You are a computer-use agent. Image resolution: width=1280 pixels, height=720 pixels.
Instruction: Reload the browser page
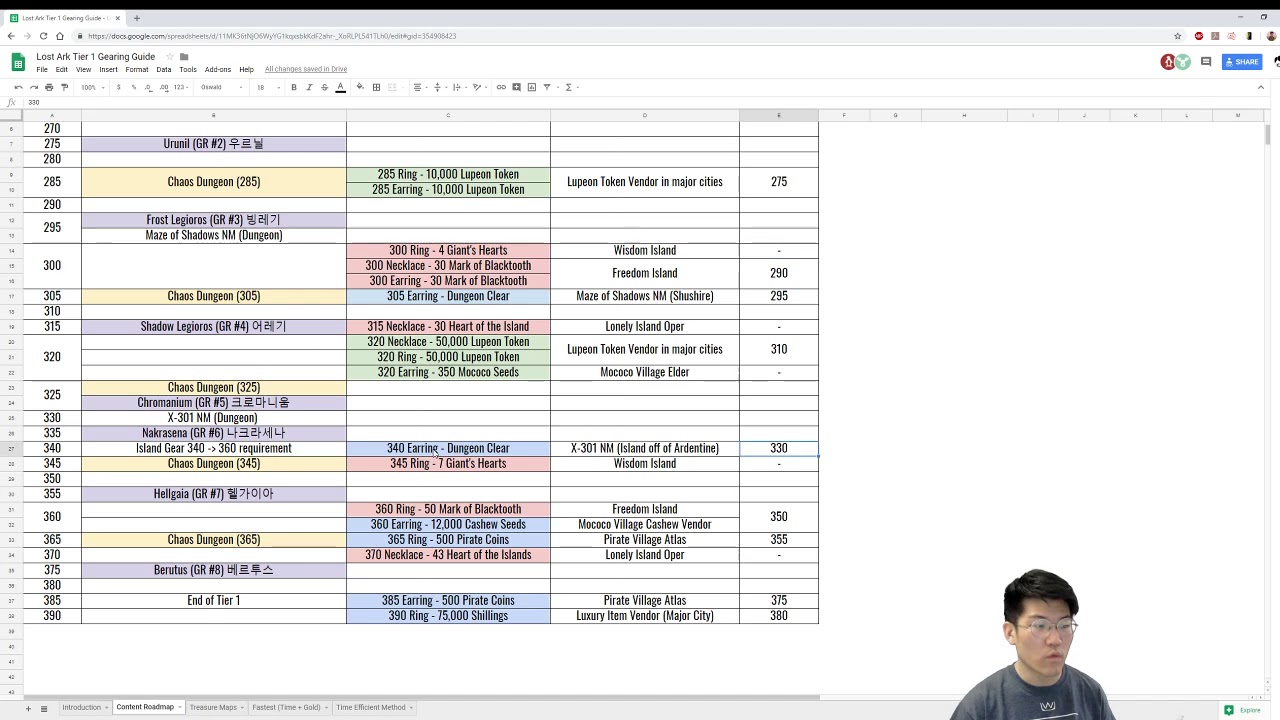(43, 36)
